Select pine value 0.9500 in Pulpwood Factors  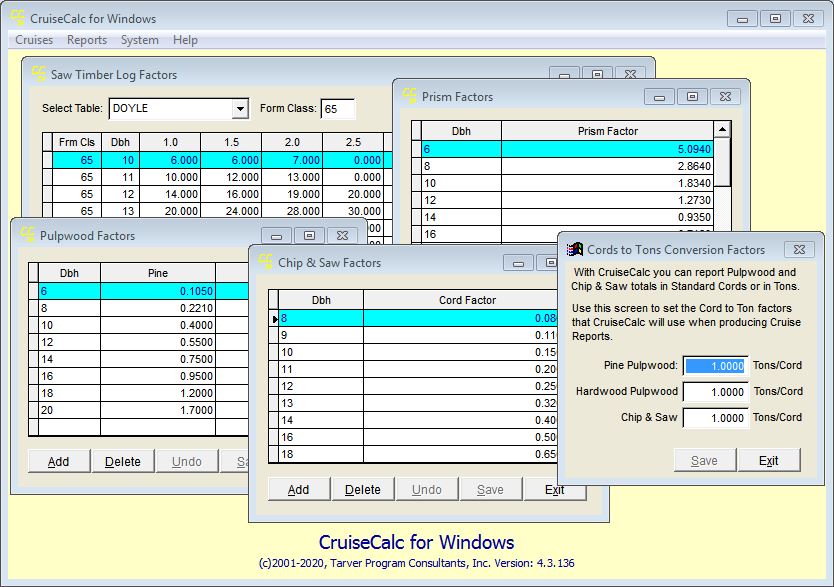click(x=158, y=376)
